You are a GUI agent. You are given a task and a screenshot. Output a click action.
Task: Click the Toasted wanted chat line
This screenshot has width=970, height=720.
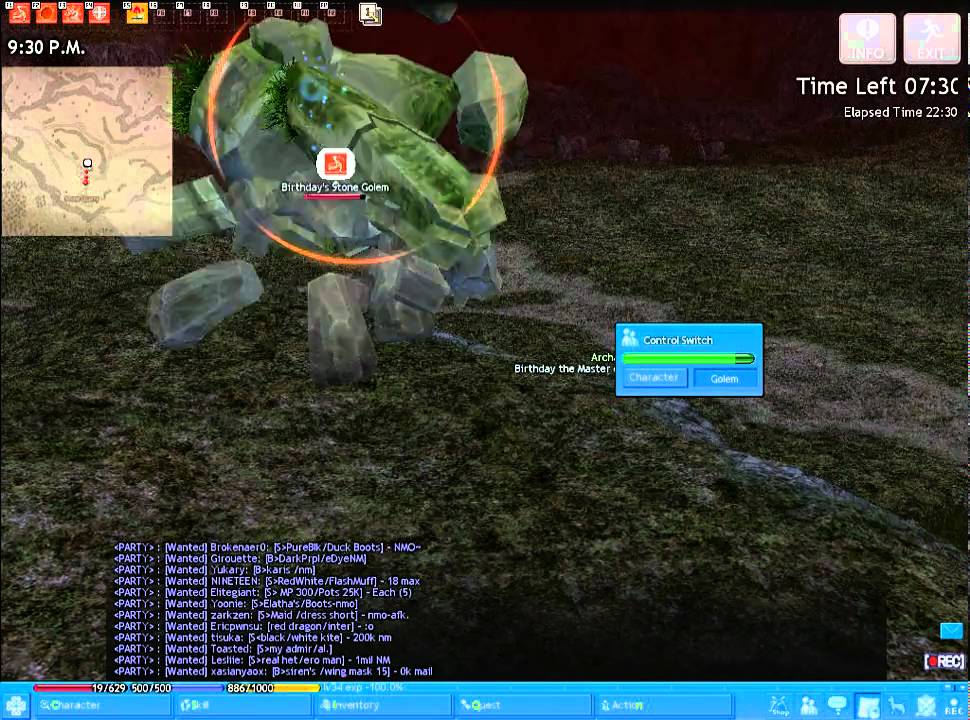(x=223, y=649)
